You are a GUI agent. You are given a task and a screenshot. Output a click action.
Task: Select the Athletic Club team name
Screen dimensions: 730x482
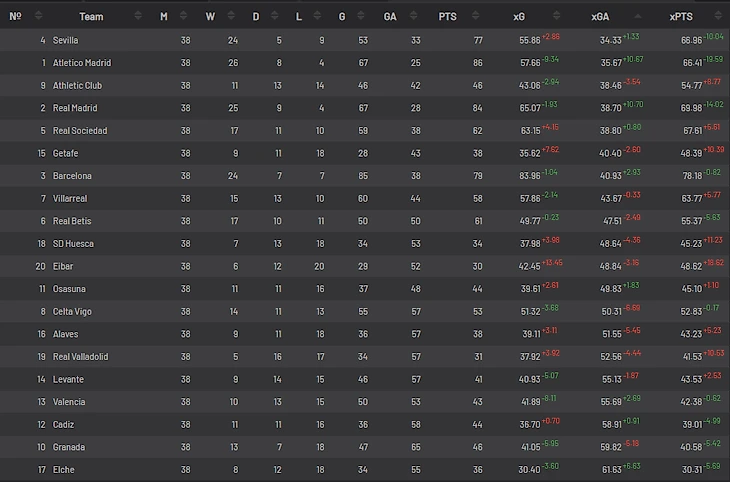coord(77,86)
